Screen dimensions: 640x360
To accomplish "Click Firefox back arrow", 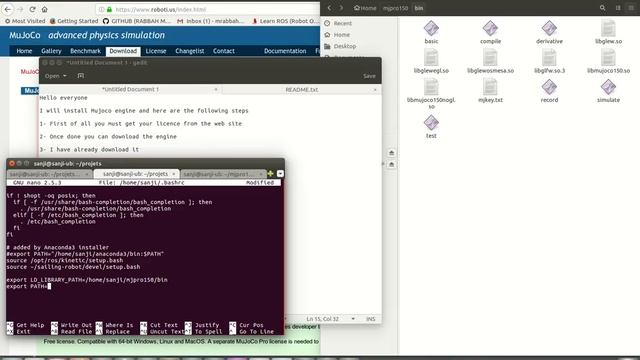I will [8, 9].
